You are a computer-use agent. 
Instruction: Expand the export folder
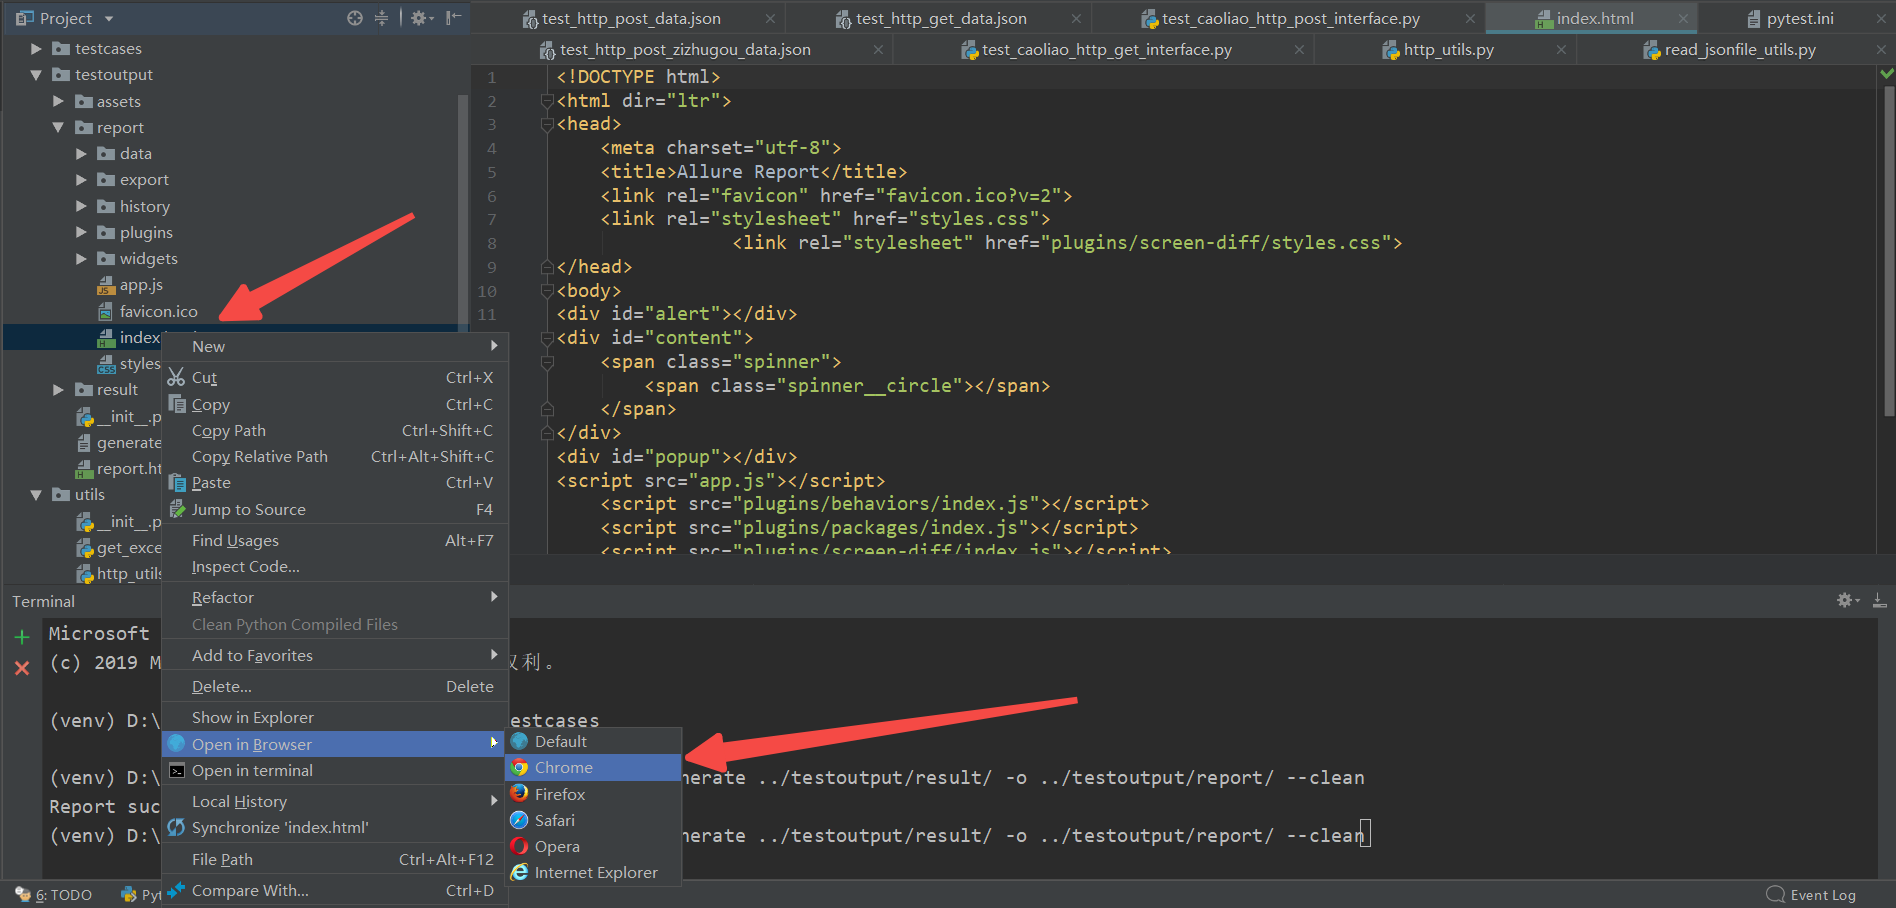click(x=81, y=179)
